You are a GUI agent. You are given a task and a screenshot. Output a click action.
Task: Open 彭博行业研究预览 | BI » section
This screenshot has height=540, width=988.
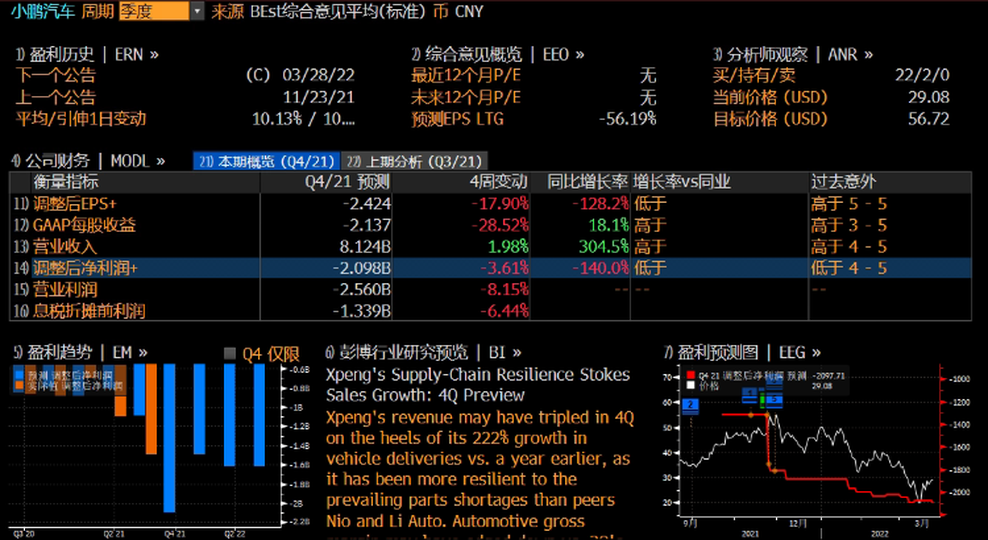[x=423, y=352]
